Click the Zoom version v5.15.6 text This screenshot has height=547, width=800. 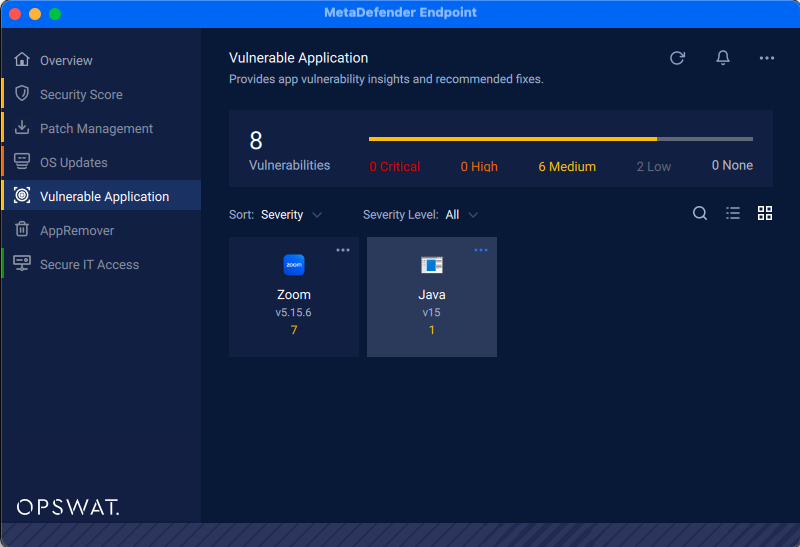click(x=293, y=312)
